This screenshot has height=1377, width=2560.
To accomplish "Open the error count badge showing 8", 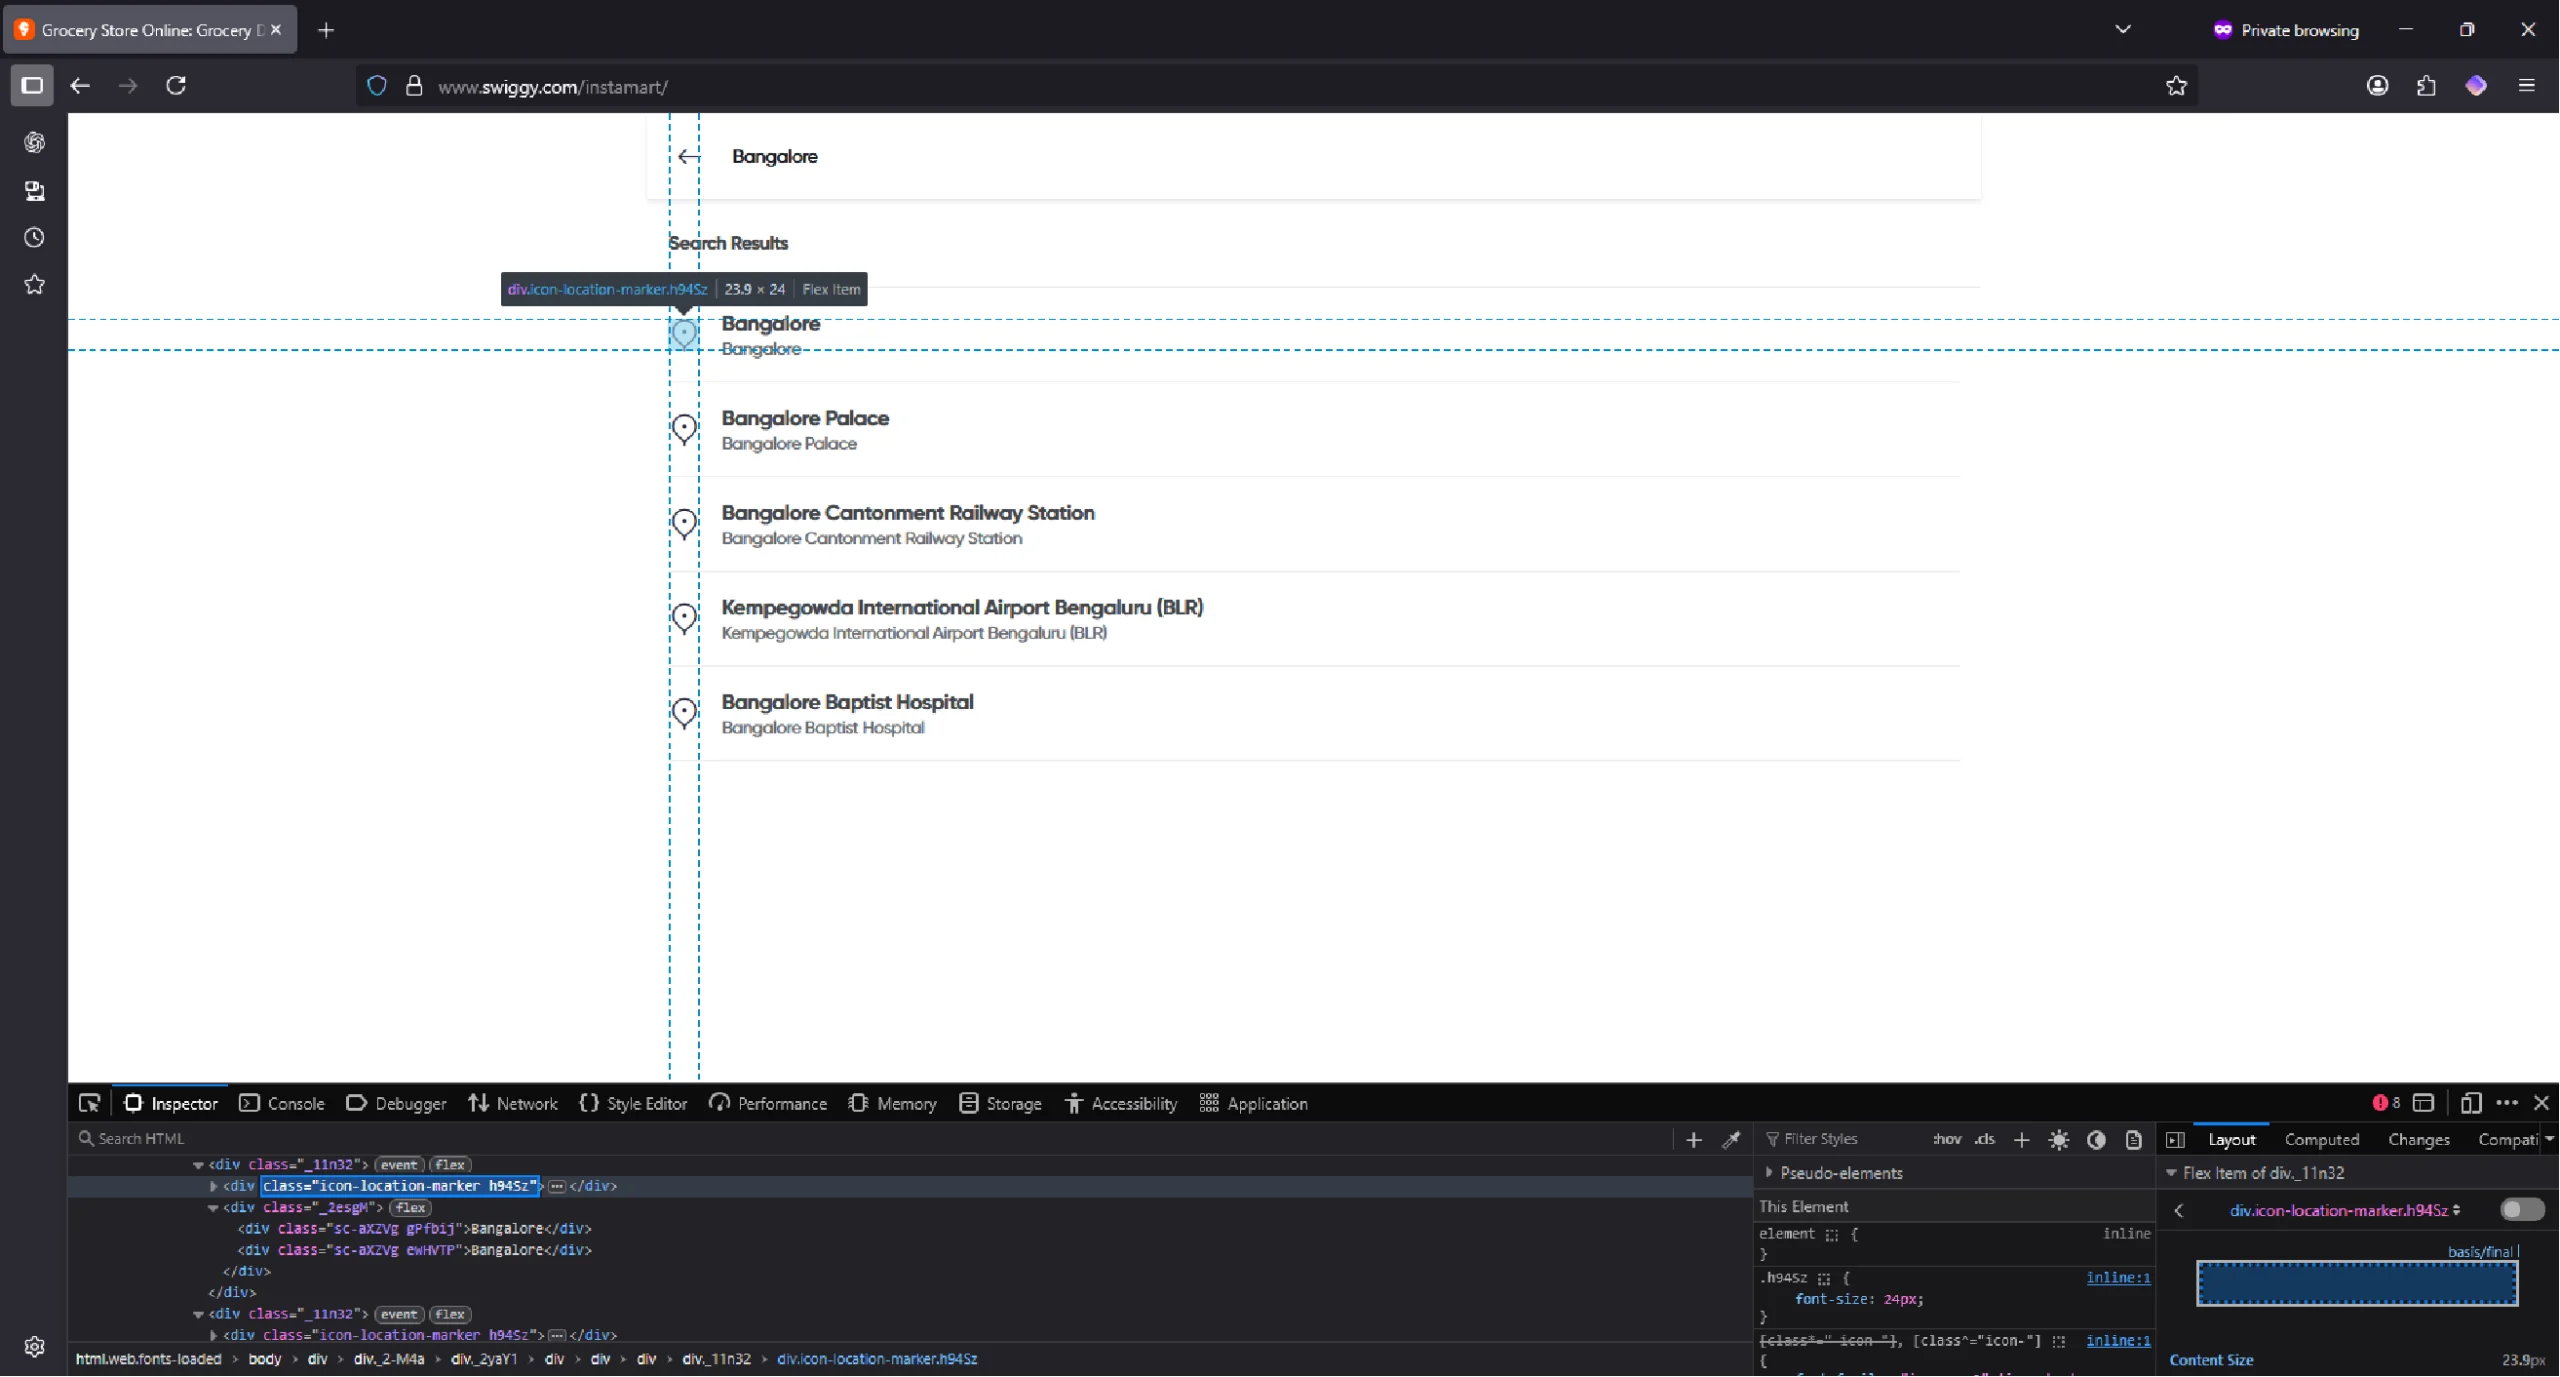I will (x=2386, y=1104).
